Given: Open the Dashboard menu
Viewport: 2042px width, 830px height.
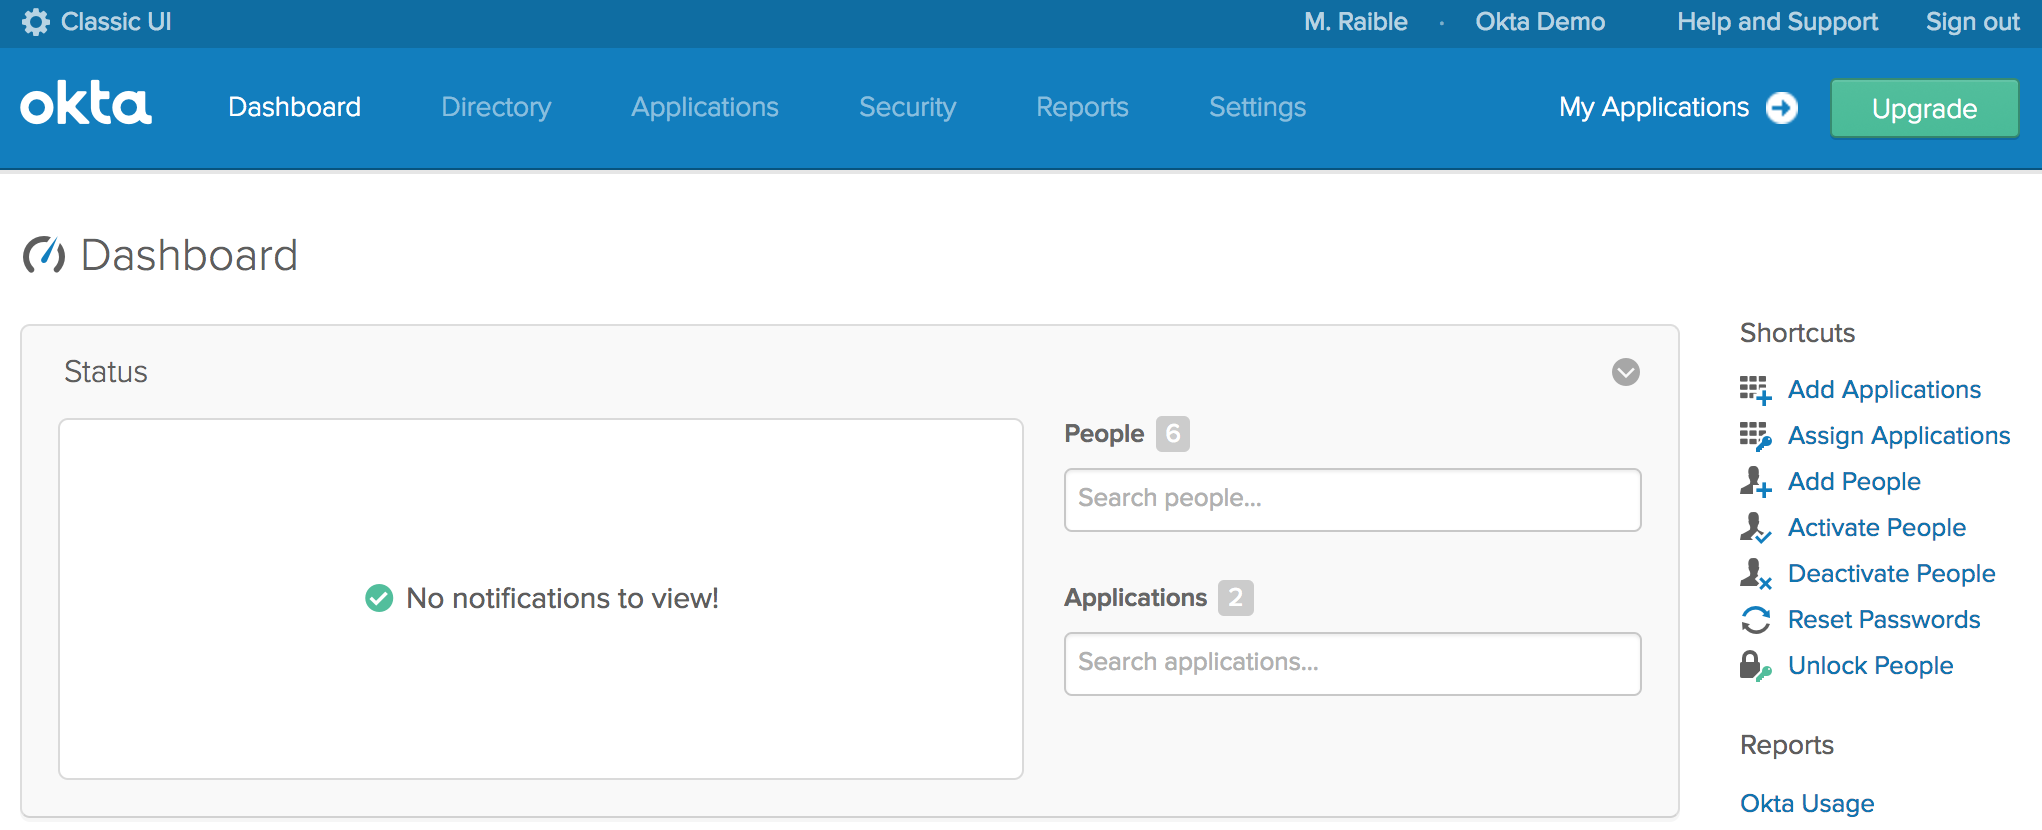Looking at the screenshot, I should pos(294,107).
